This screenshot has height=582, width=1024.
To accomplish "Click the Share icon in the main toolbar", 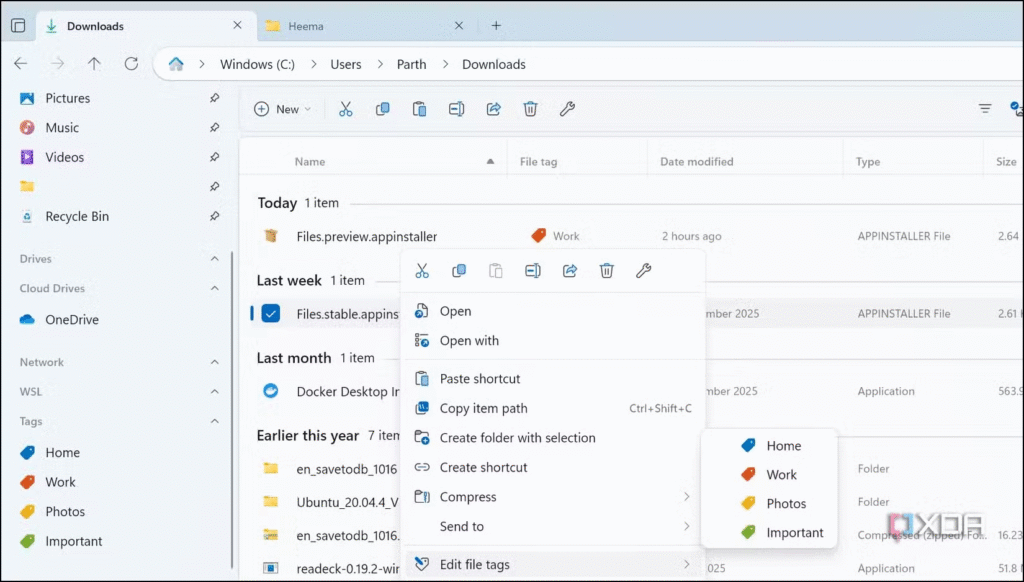I will tap(493, 109).
